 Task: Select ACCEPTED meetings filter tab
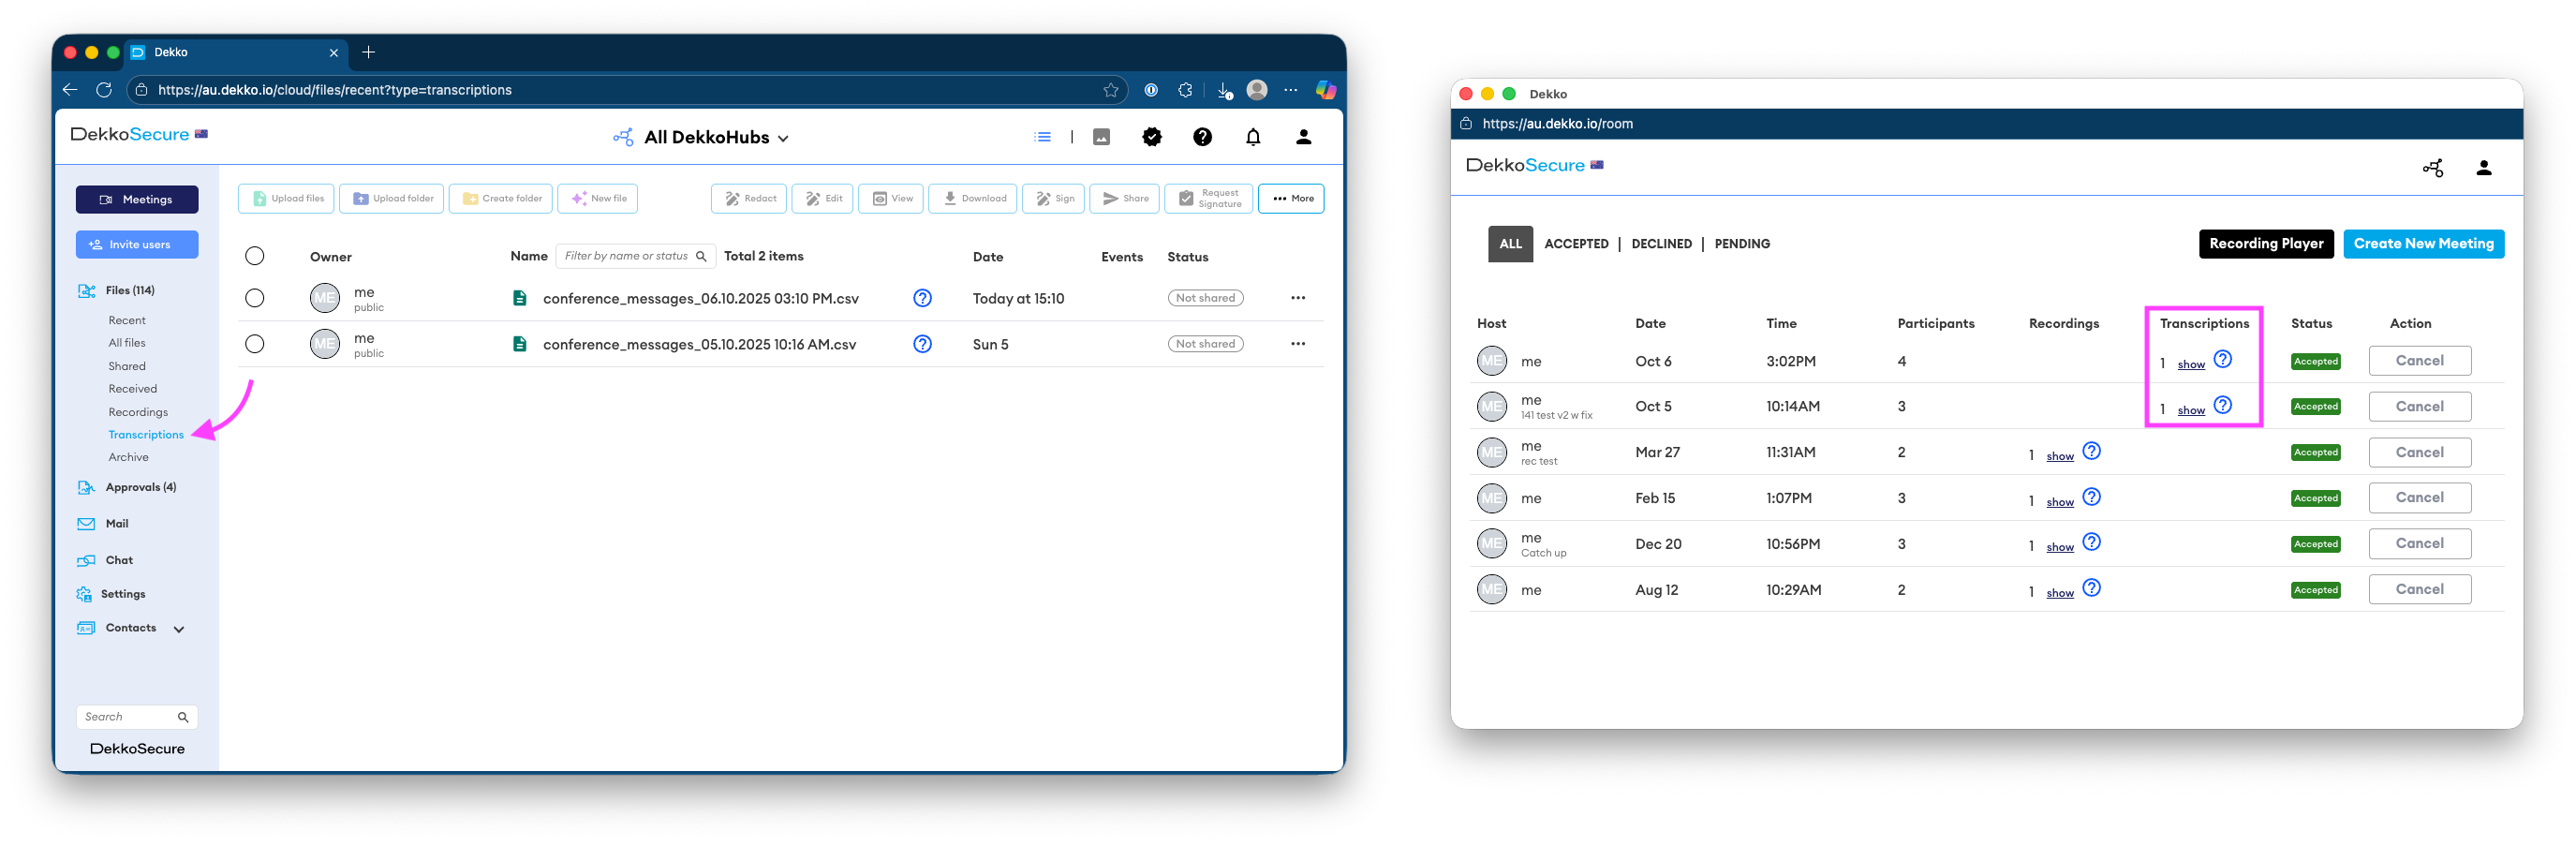1576,244
